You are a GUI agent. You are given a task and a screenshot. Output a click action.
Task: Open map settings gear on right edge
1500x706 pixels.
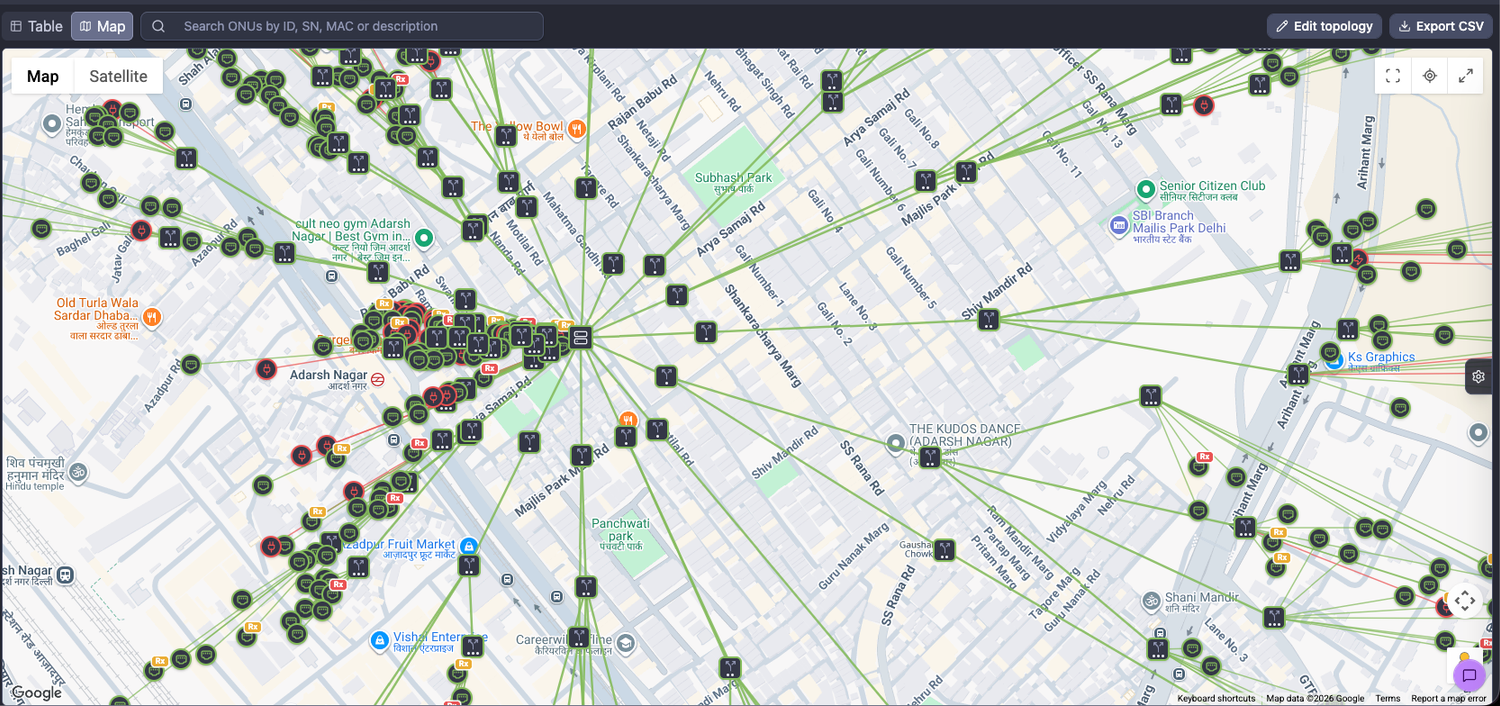pyautogui.click(x=1479, y=377)
